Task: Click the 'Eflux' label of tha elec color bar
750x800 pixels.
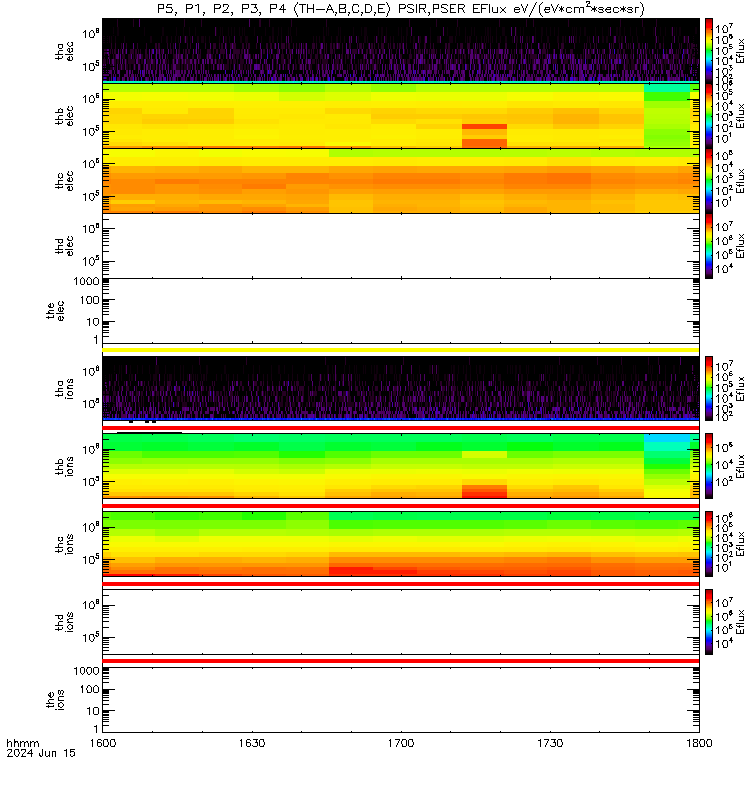Action: (x=741, y=51)
